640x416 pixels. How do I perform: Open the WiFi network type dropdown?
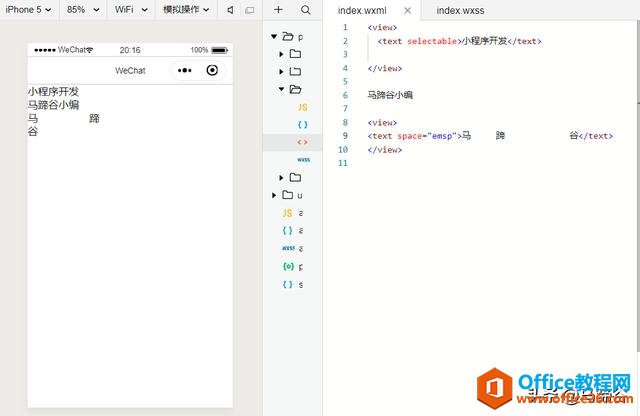coord(130,10)
